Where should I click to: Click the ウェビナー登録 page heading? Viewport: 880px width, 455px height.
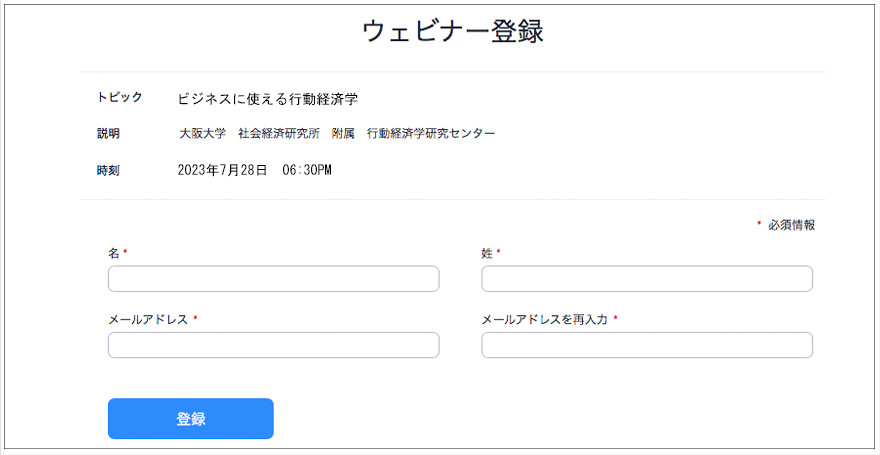452,32
